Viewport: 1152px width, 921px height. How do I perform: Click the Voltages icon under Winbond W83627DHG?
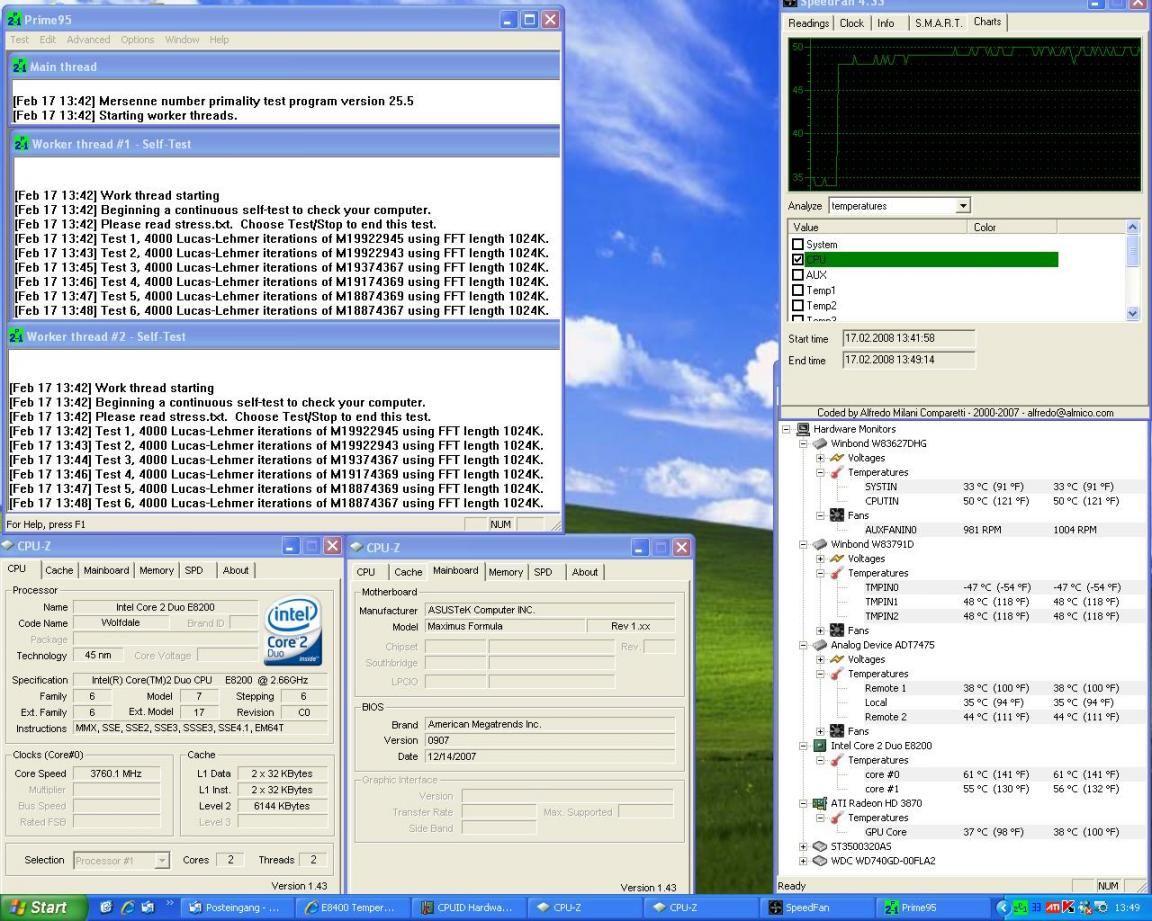point(837,458)
